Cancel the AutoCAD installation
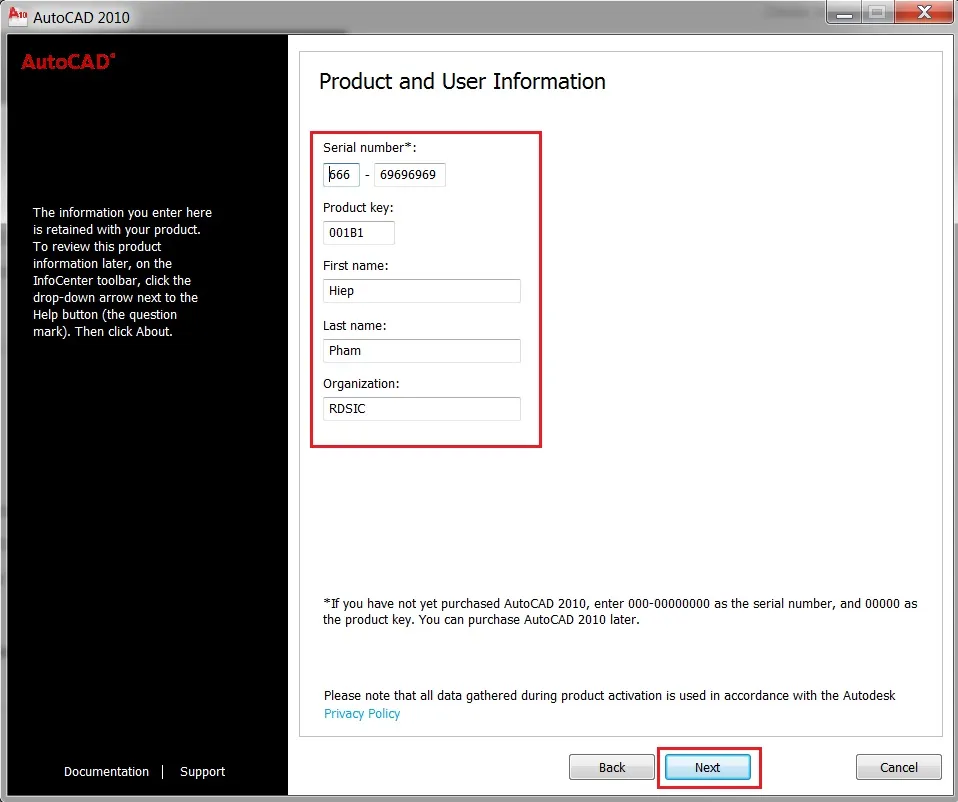The image size is (958, 802). 898,767
